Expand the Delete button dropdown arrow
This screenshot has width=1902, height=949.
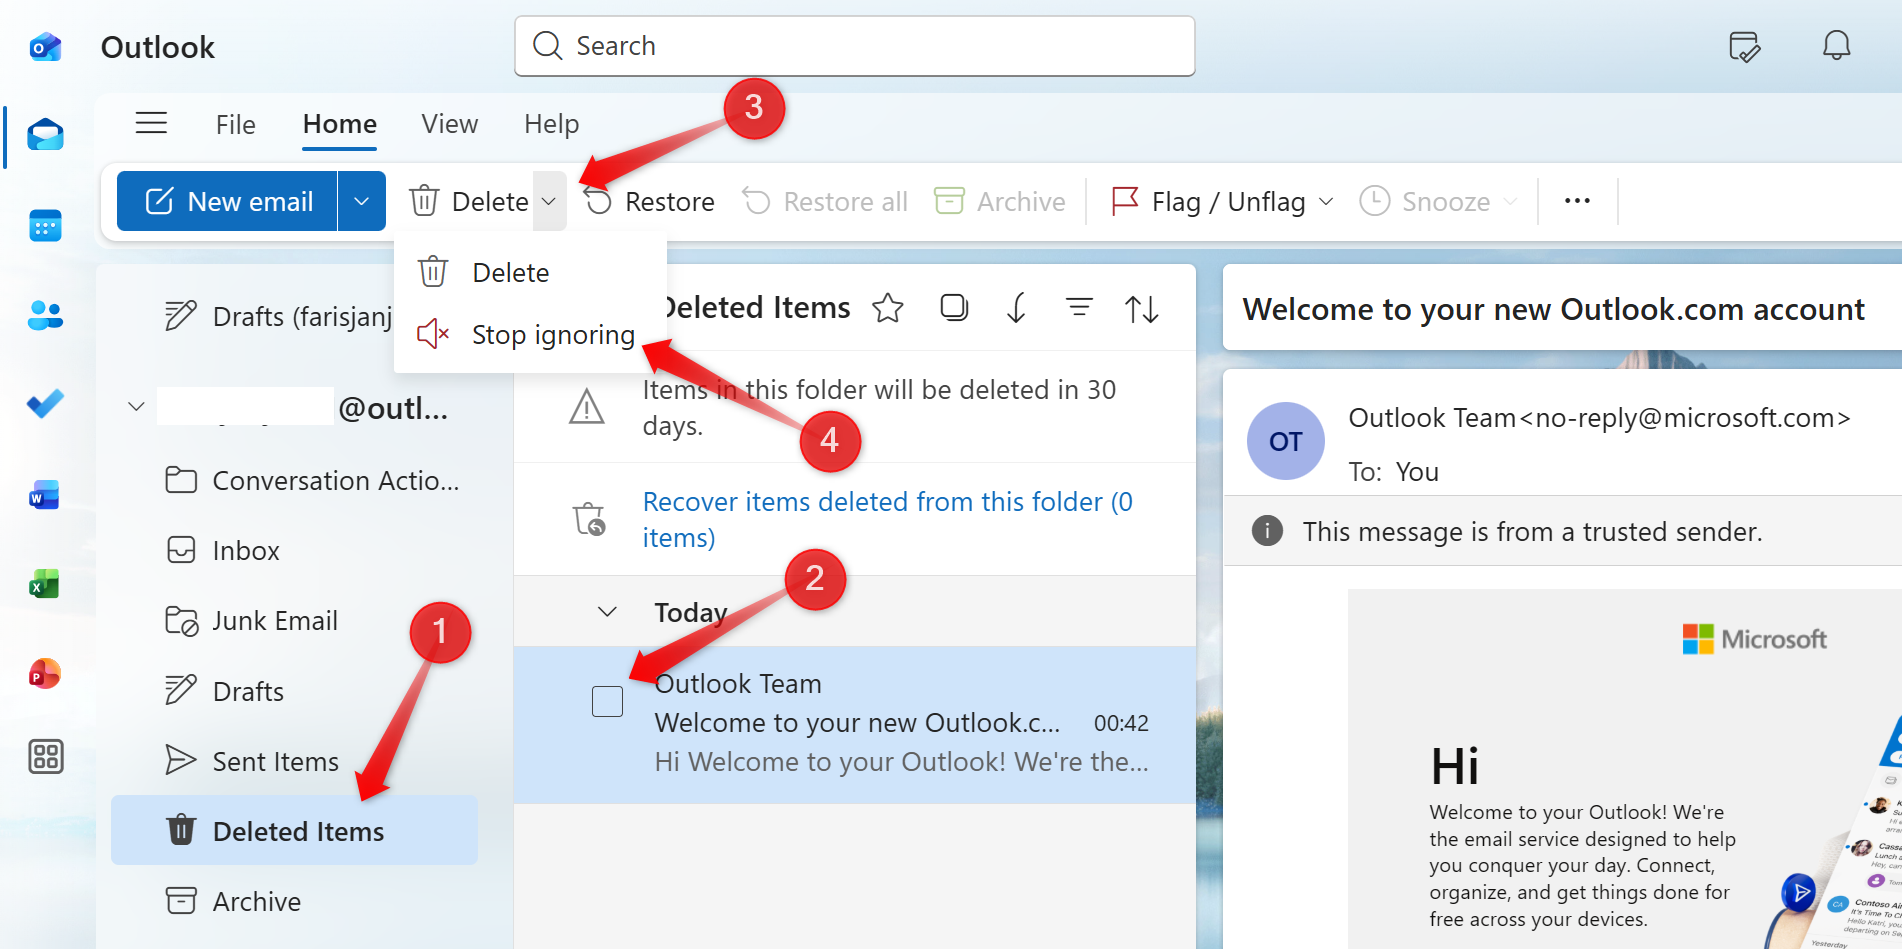549,200
